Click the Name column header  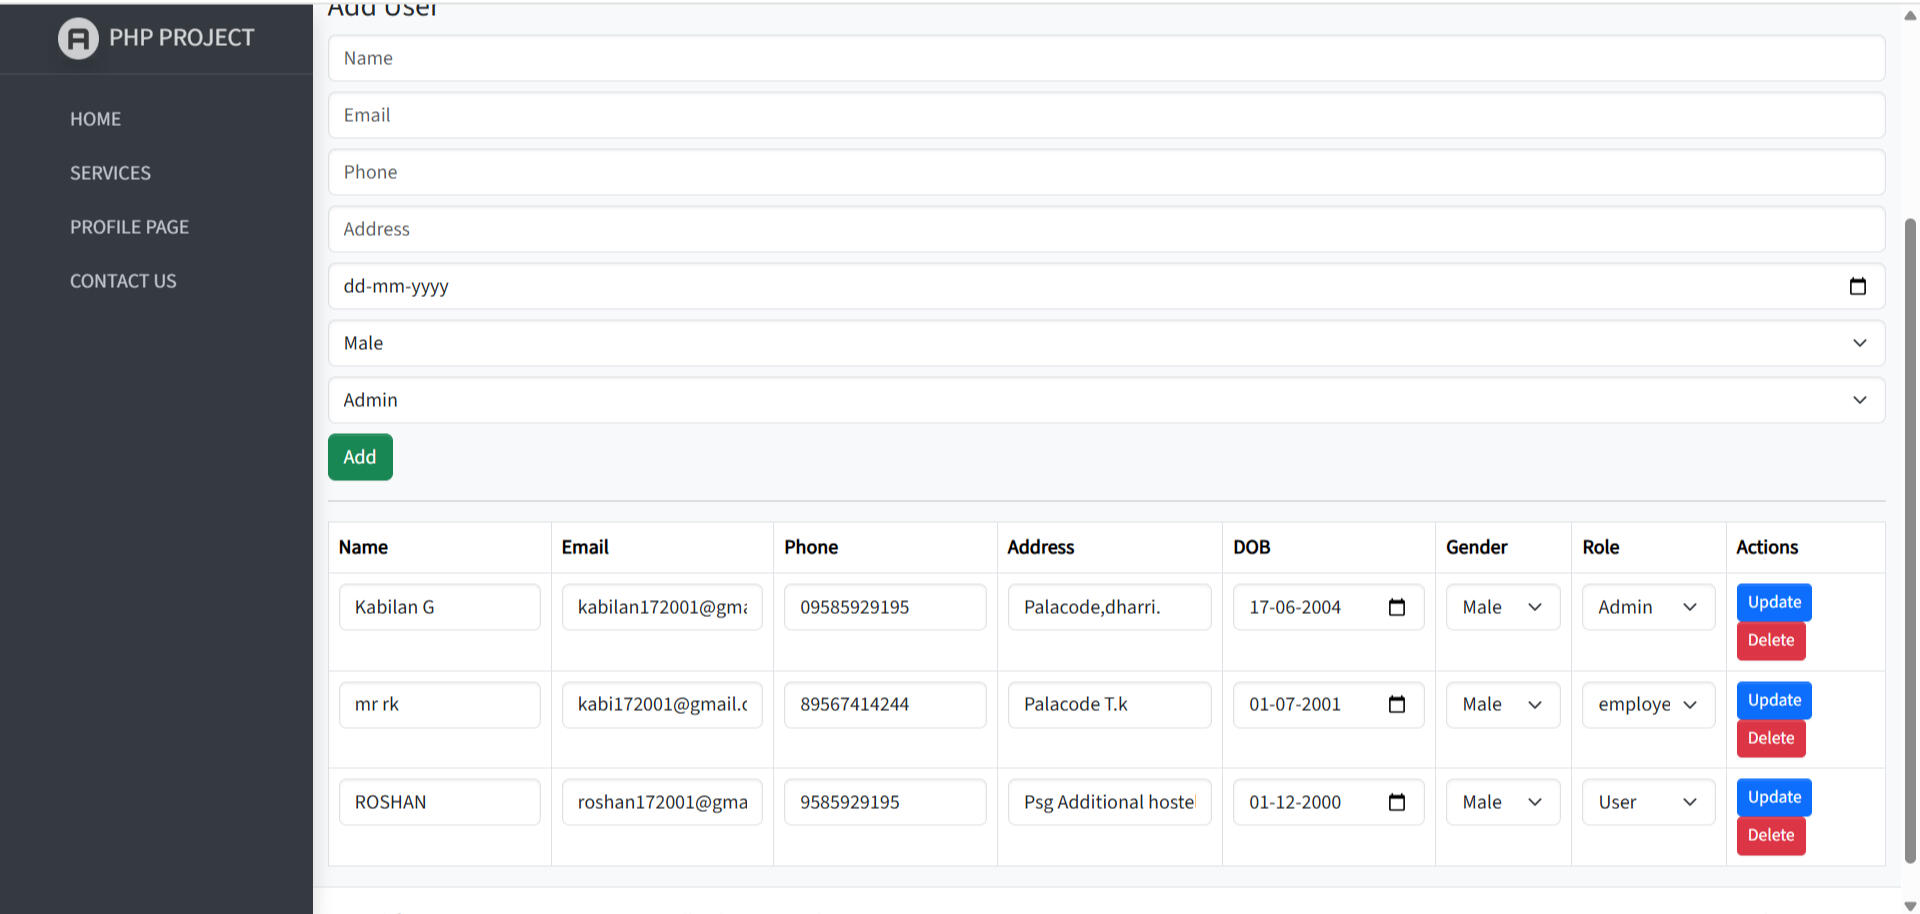[x=363, y=547]
